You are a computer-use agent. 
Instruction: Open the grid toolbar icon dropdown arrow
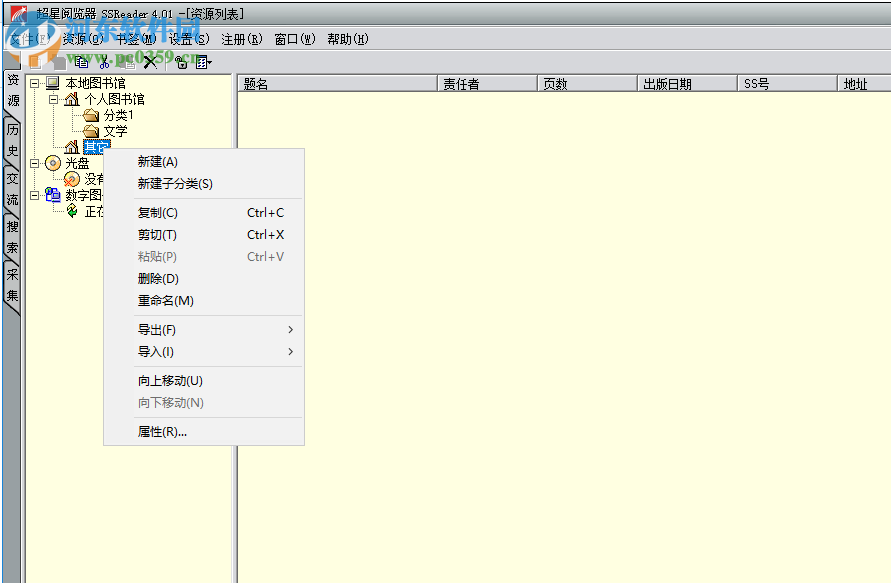click(209, 62)
